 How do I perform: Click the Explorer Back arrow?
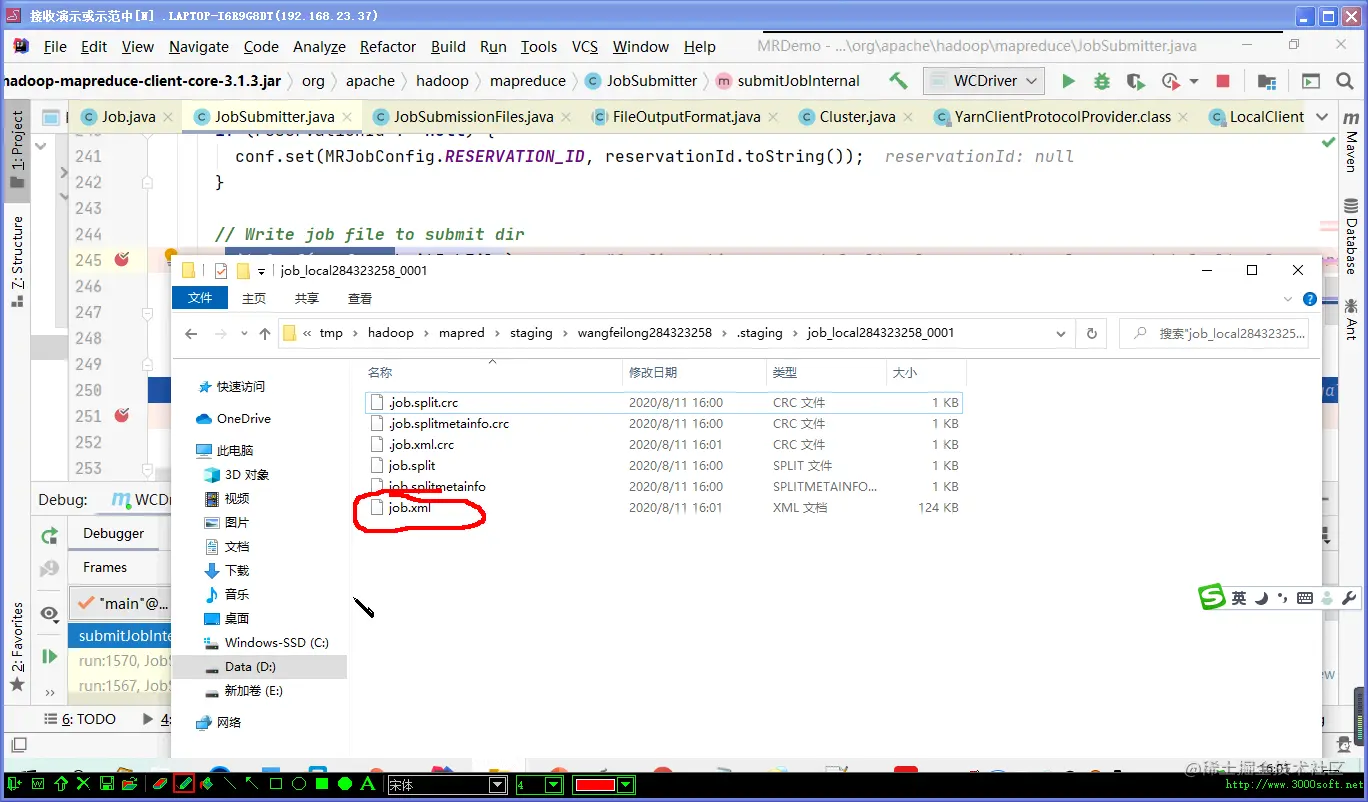pos(191,333)
